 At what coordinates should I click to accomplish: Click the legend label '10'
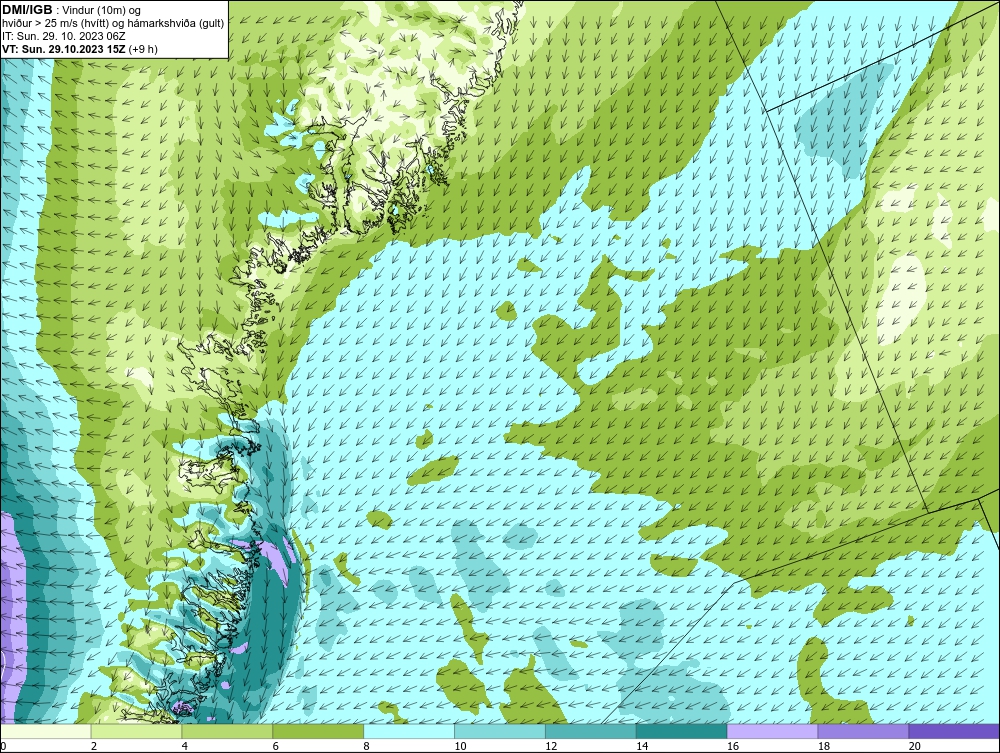coord(460,746)
